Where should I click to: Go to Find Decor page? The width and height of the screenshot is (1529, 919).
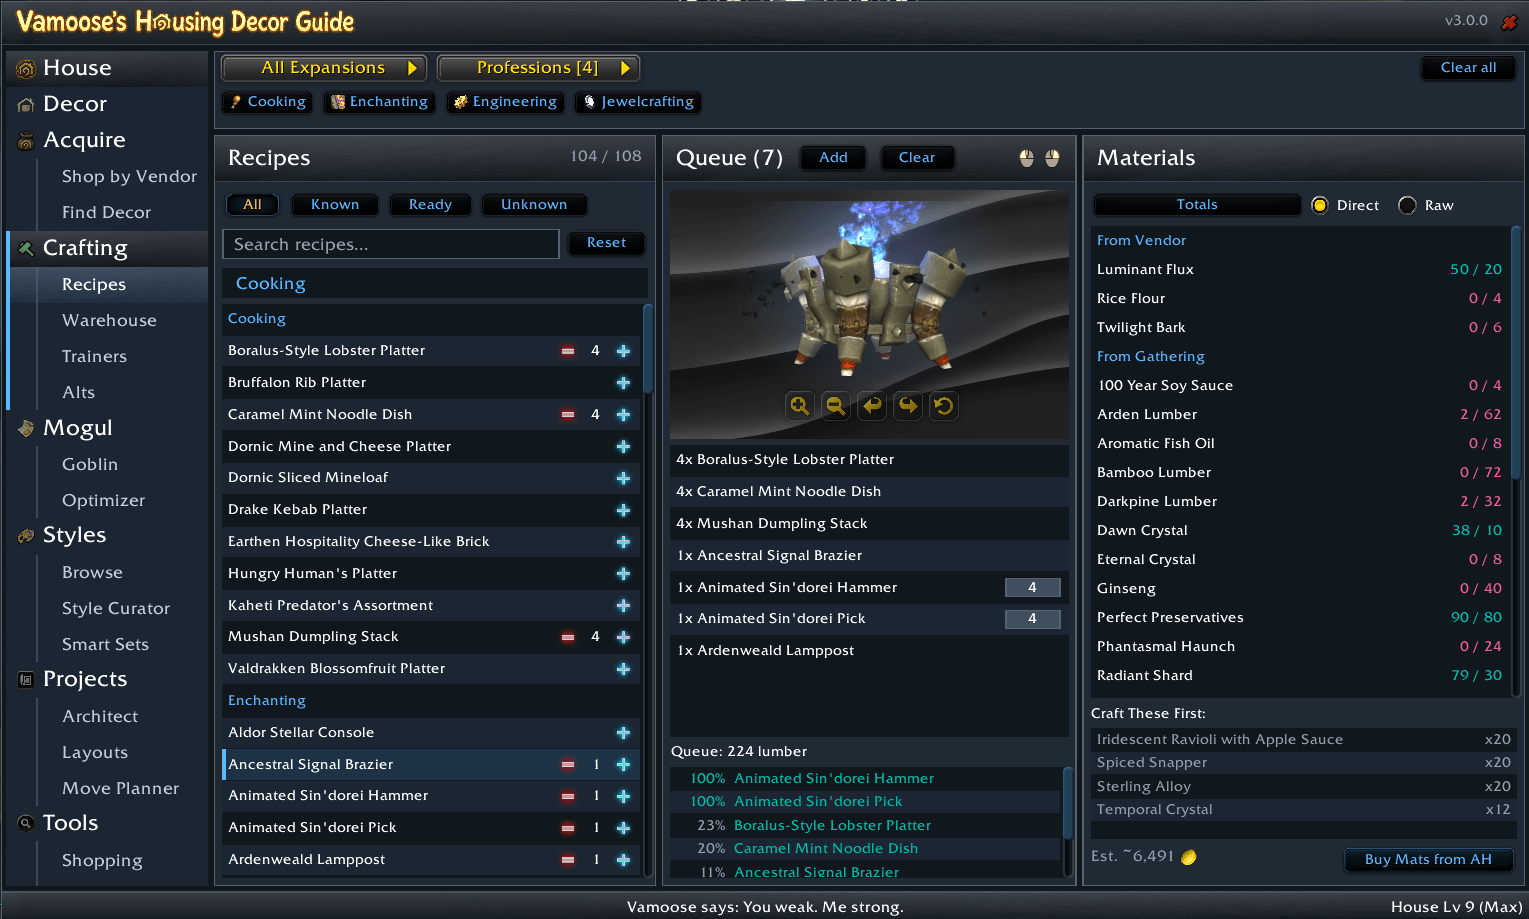tap(106, 213)
